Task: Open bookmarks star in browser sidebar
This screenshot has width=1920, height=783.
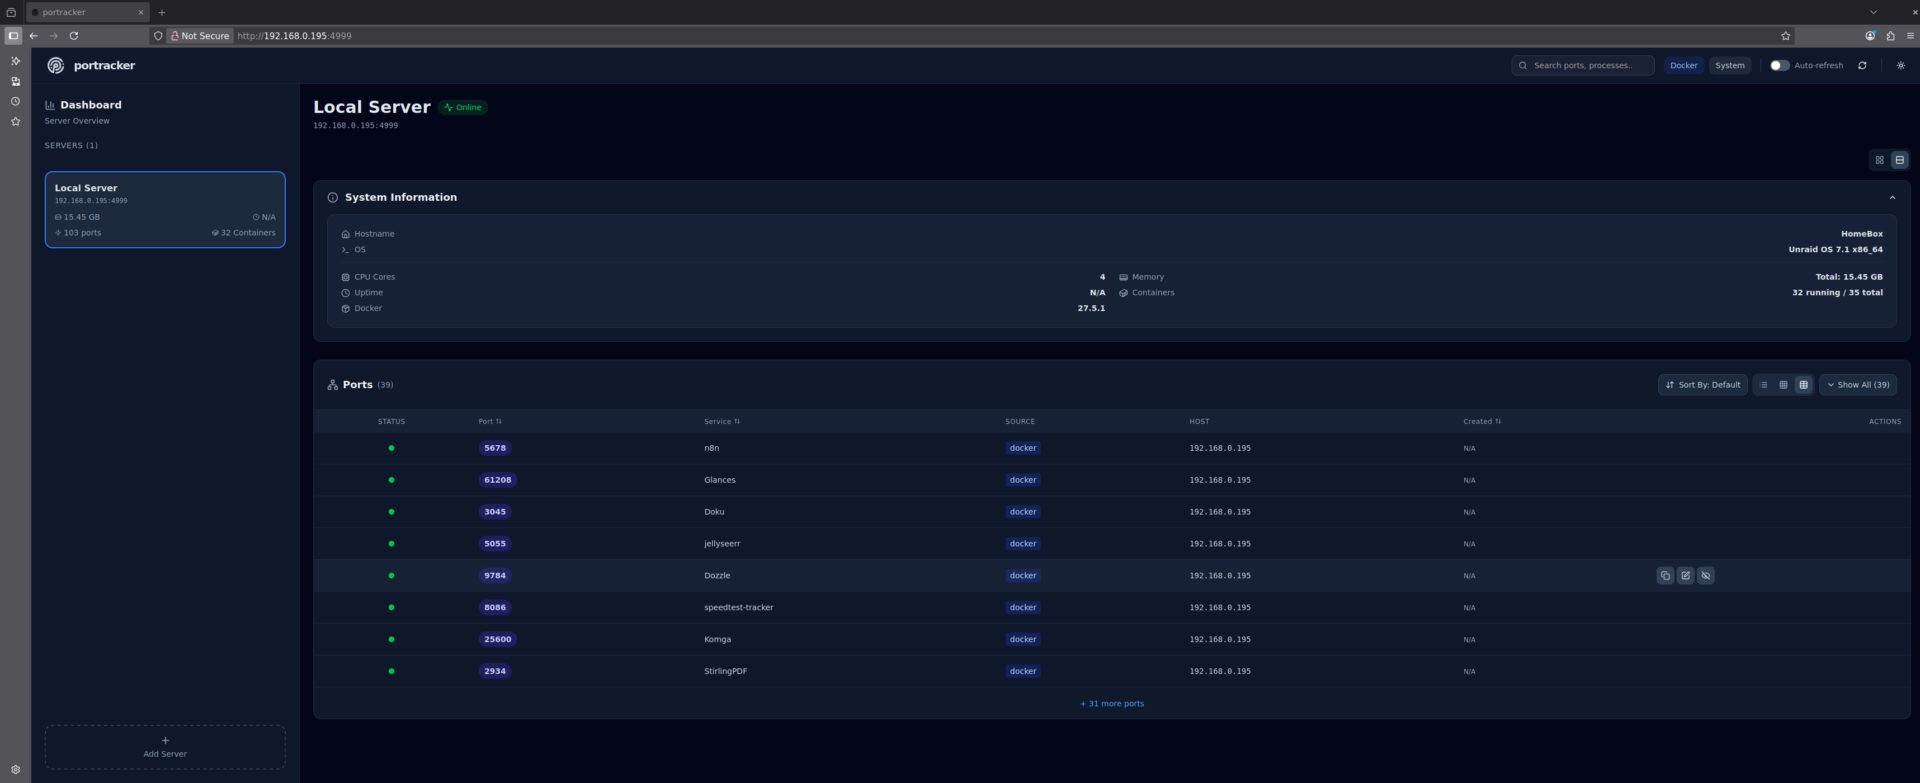Action: 15,121
